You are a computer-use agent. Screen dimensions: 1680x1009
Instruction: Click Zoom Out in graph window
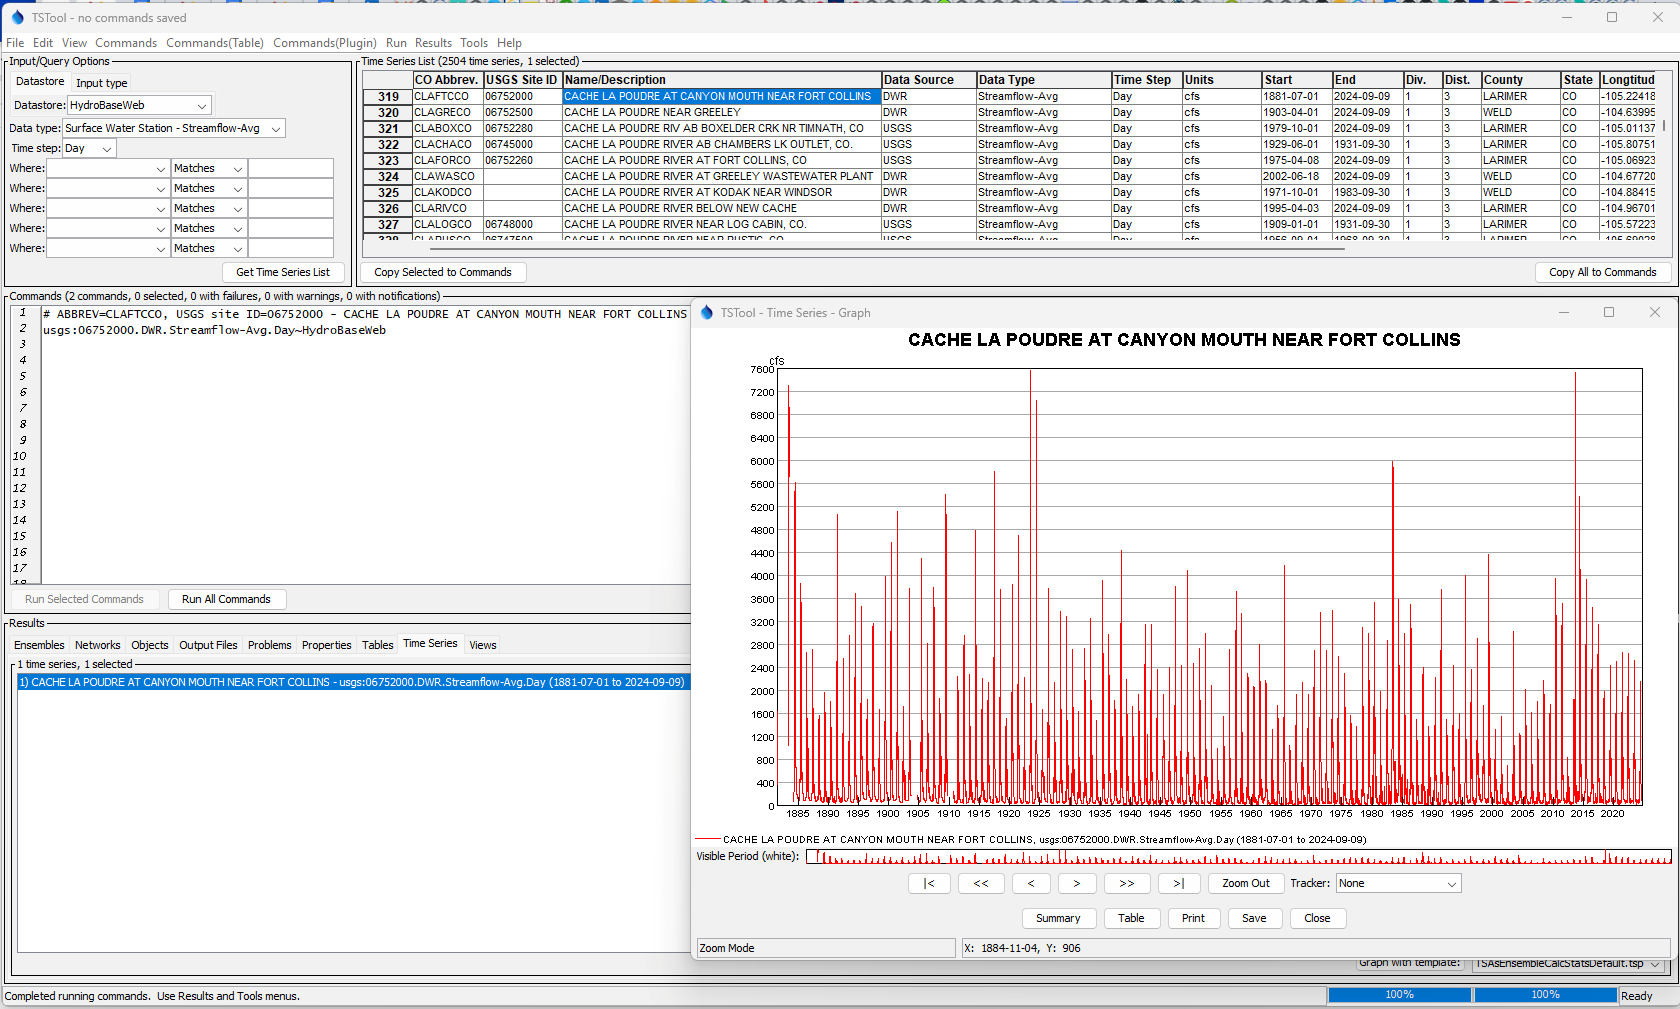(x=1245, y=883)
